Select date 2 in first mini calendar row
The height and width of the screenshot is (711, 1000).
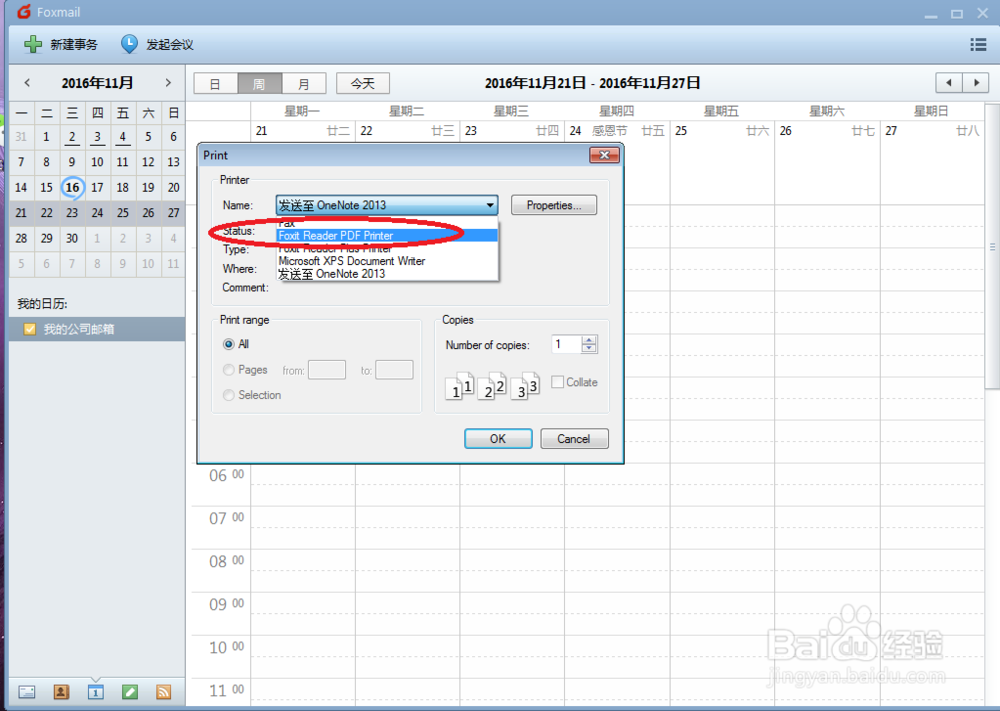coord(72,136)
